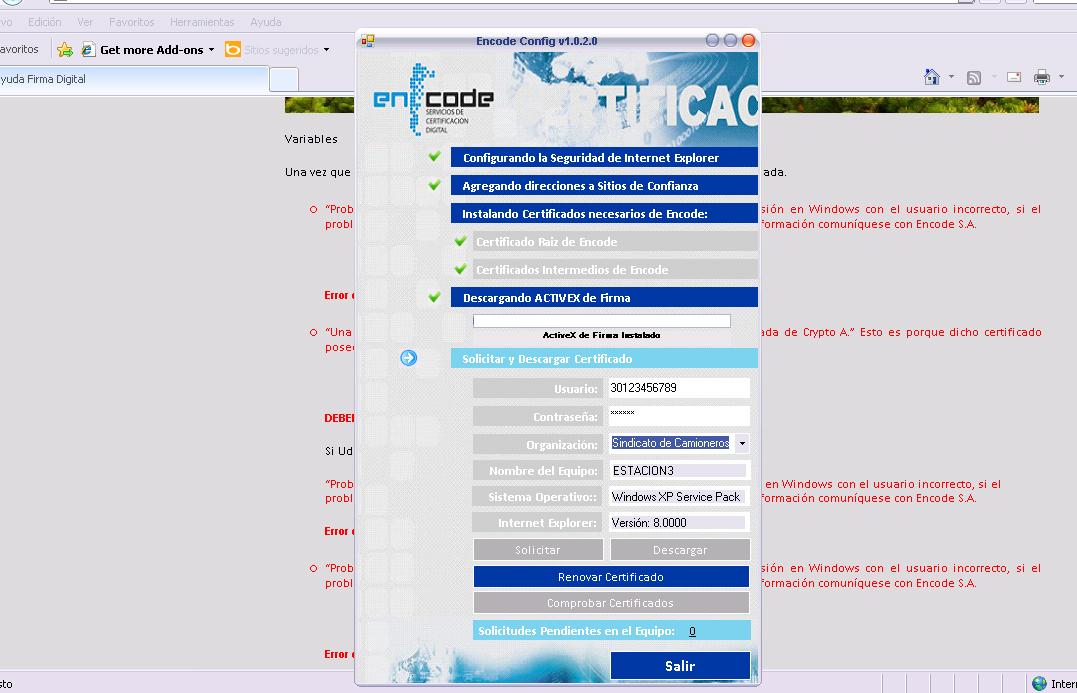1077x693 pixels.
Task: Click the RSS feeds icon
Action: pos(973,77)
